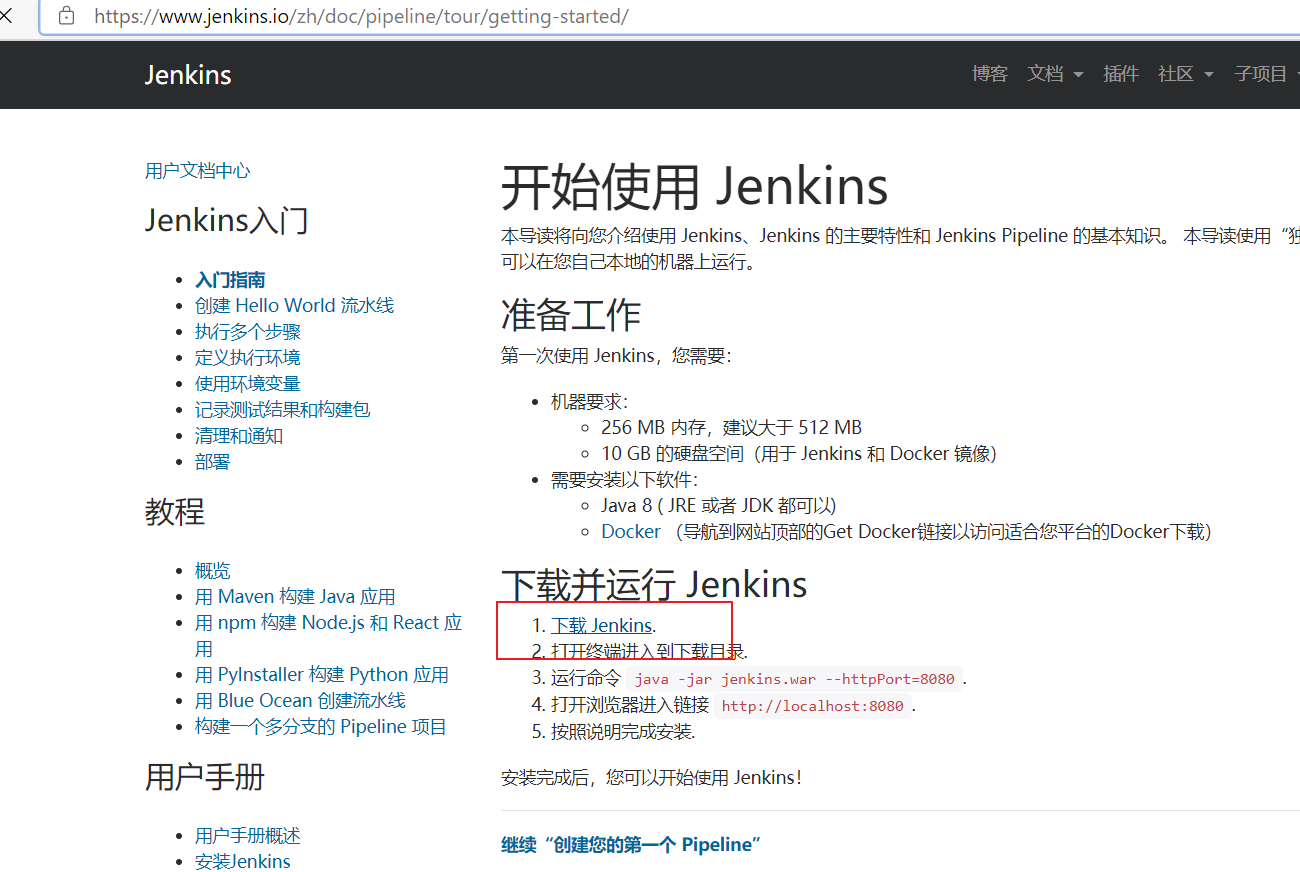The image size is (1300, 872).
Task: Open 用户文档中心 link
Action: click(198, 171)
